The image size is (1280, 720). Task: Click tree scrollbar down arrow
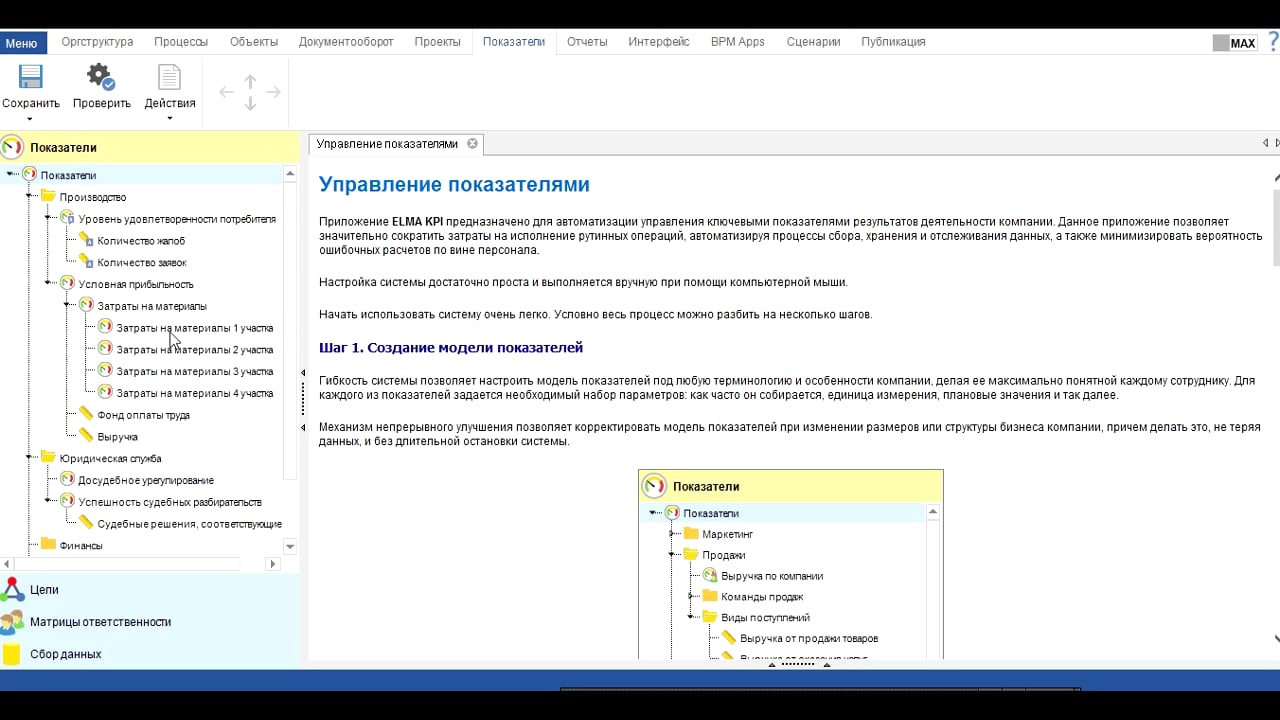(x=290, y=547)
